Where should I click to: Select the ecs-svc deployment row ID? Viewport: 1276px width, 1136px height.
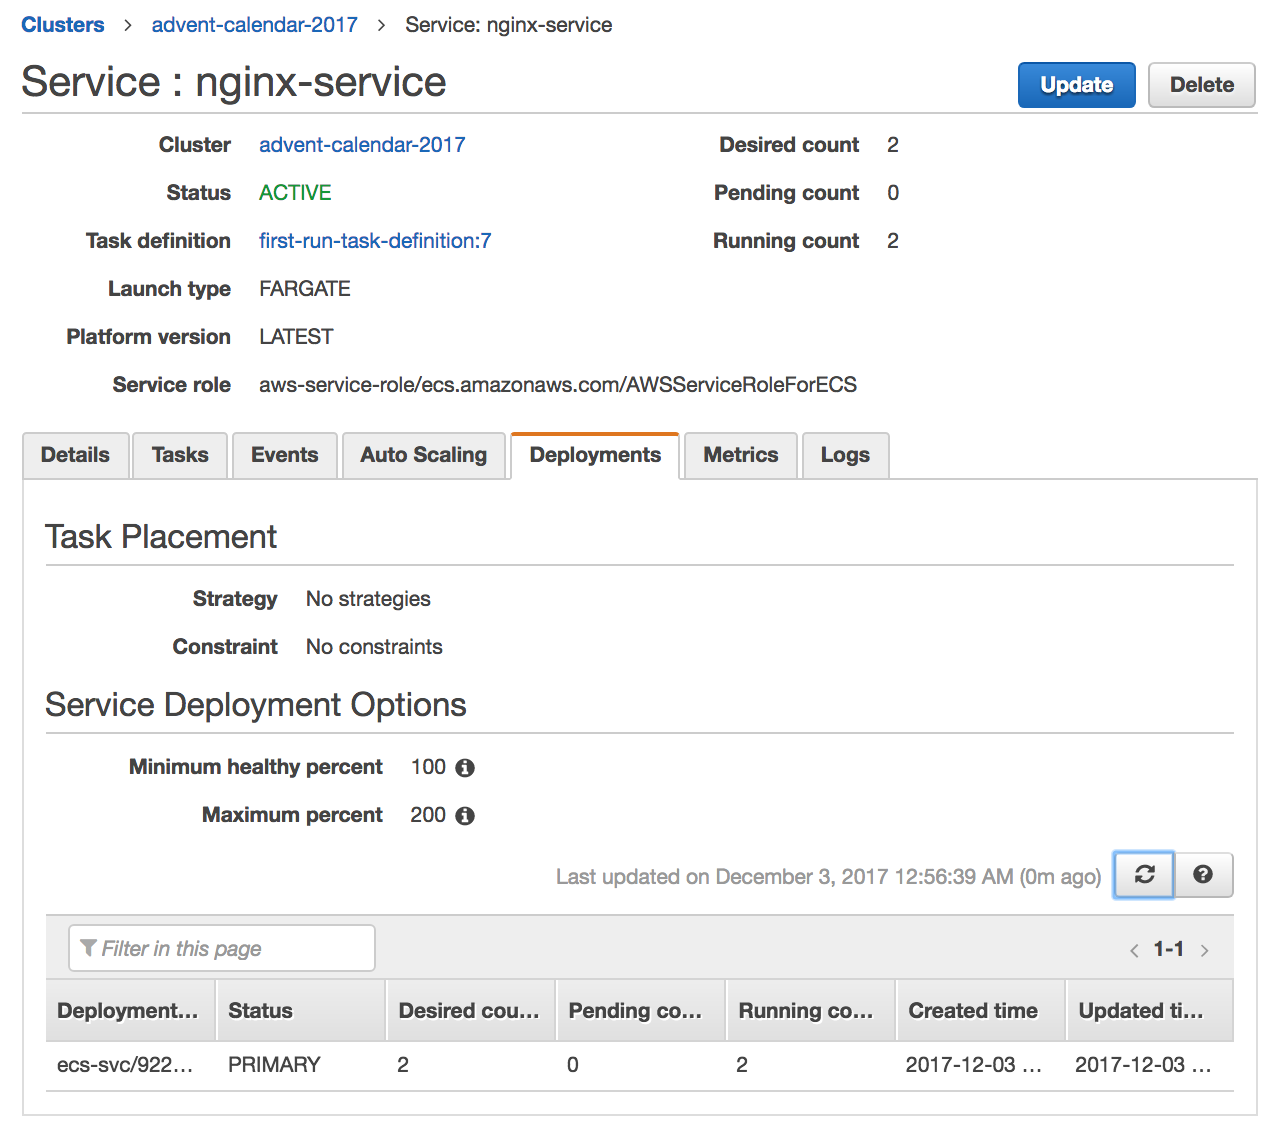[x=125, y=1065]
